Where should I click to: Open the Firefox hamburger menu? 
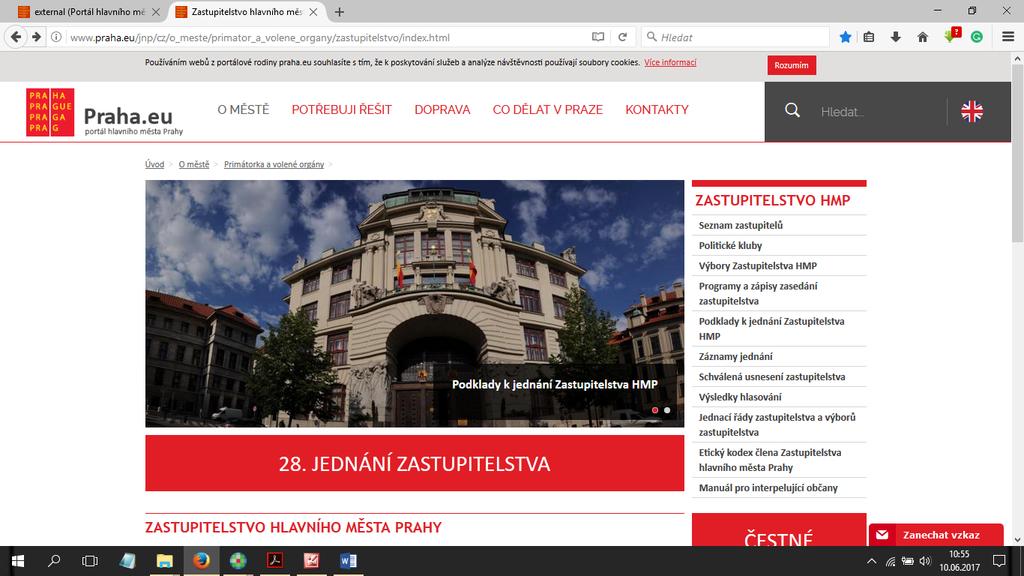point(1008,37)
